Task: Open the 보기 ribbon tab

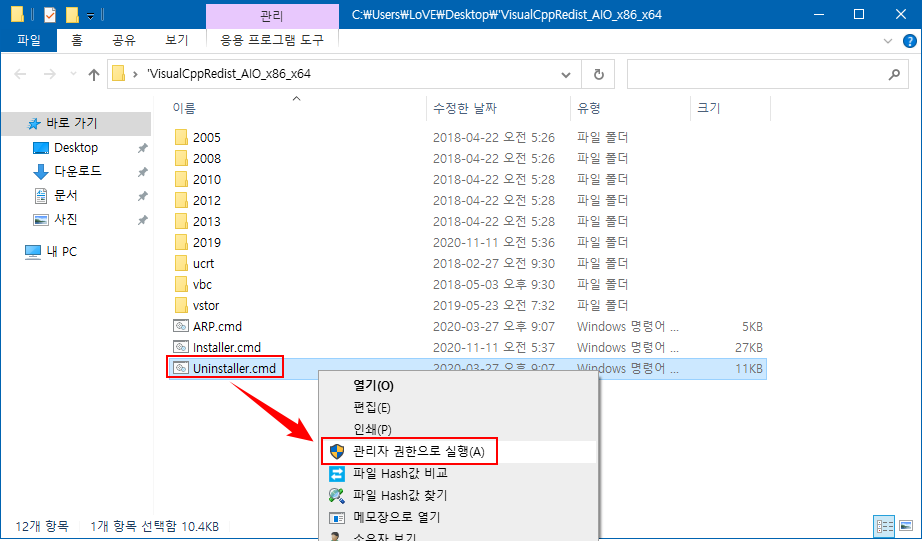Action: [x=177, y=41]
